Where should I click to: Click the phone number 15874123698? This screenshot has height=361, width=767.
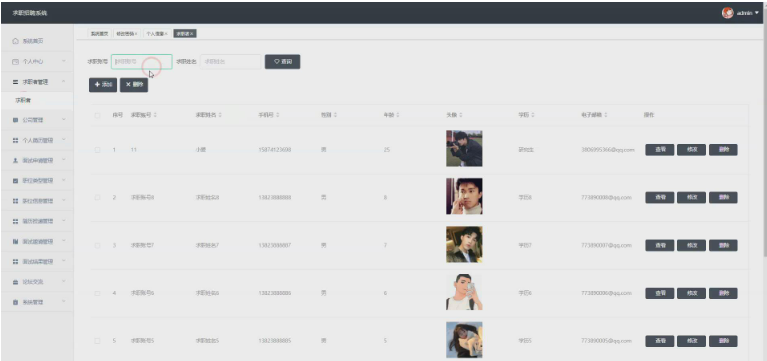click(x=274, y=150)
